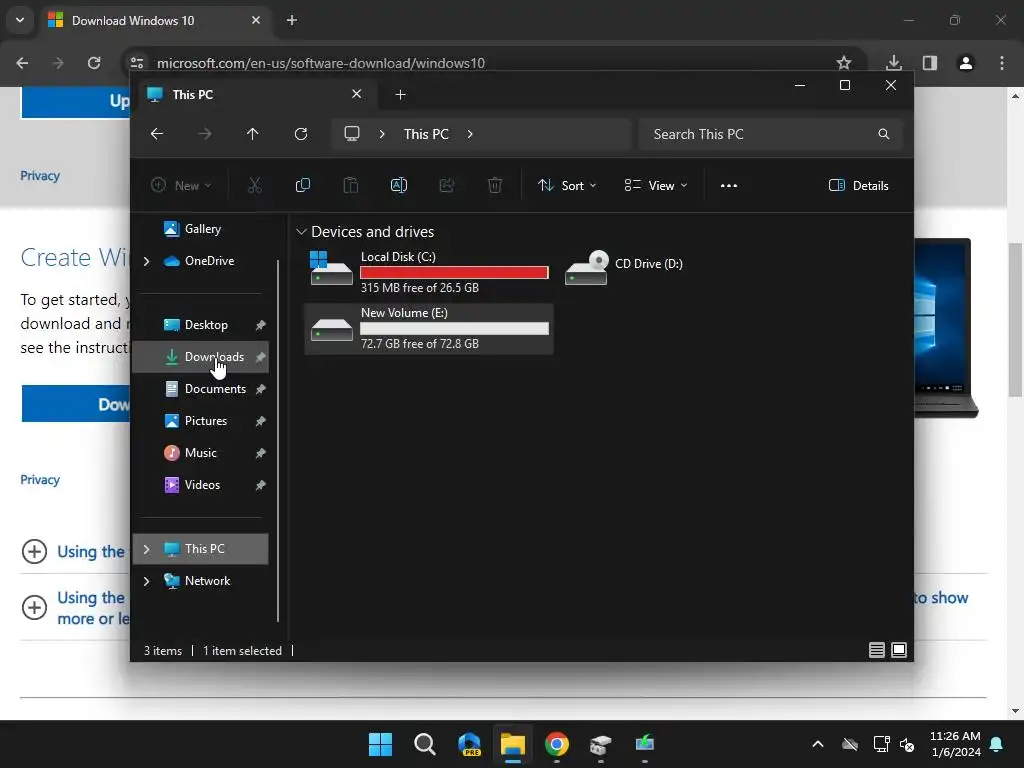Click the Chrome profile avatar icon
The width and height of the screenshot is (1024, 768).
pos(966,63)
